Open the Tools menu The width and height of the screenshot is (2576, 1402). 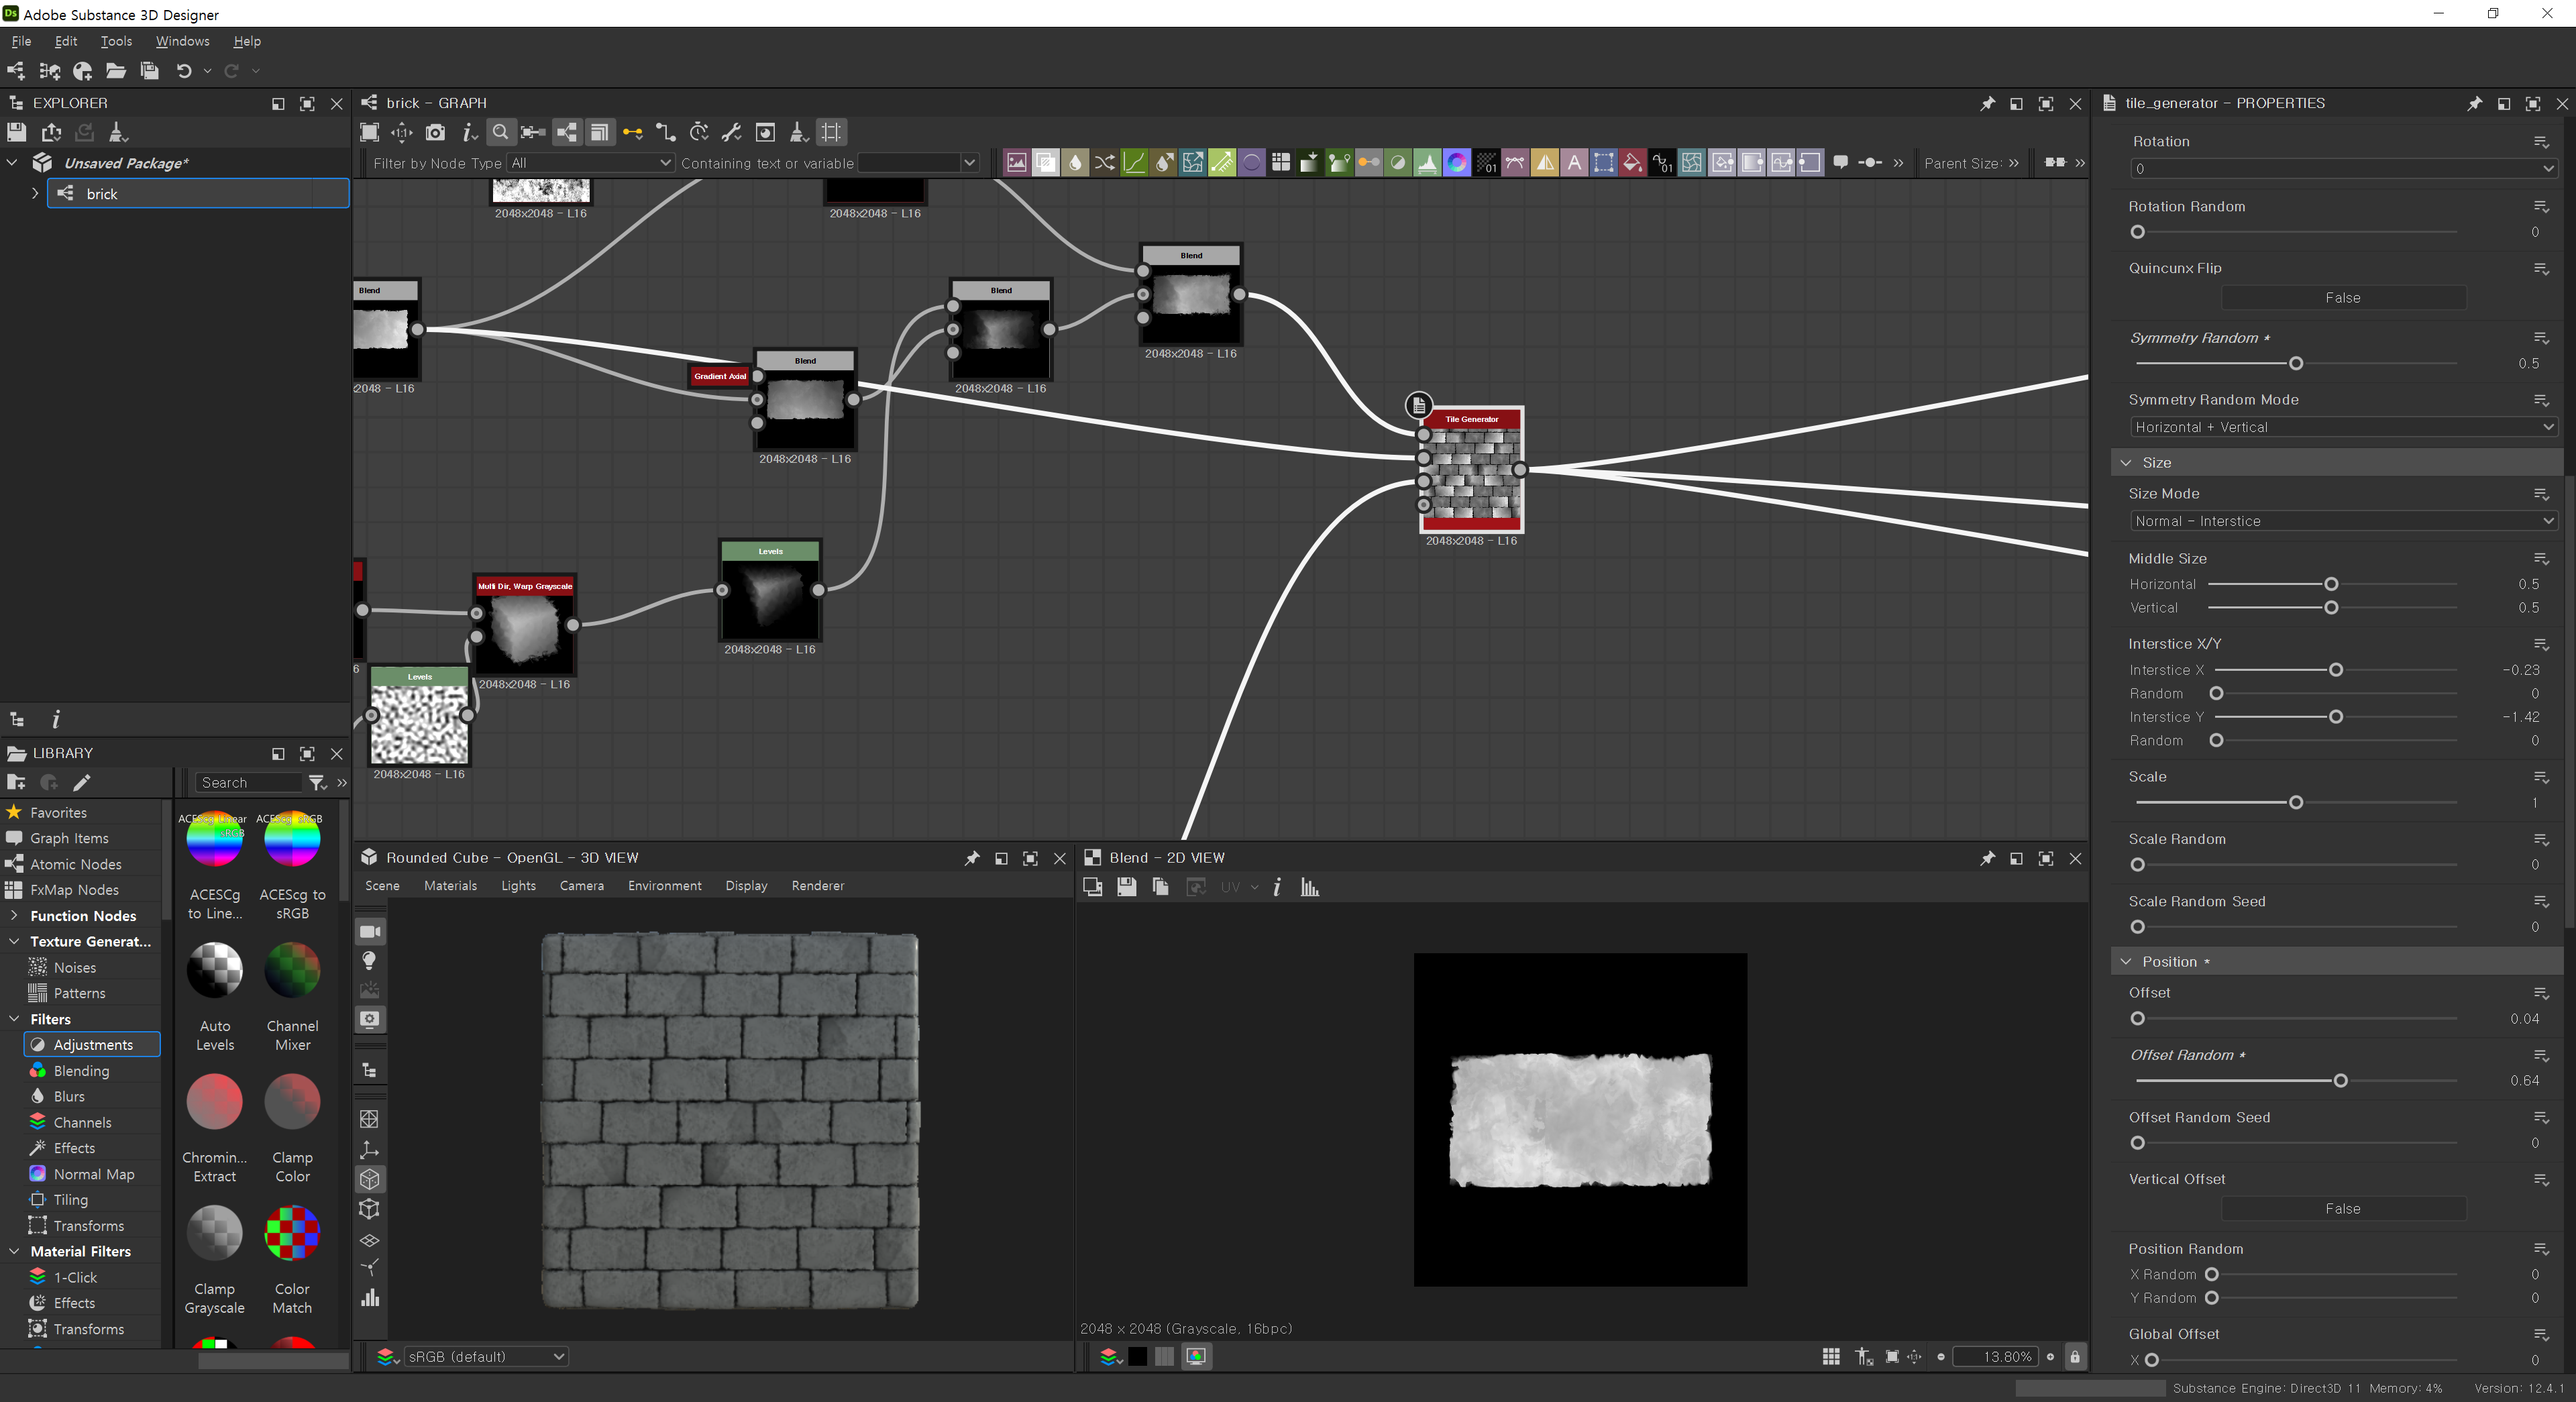[116, 41]
